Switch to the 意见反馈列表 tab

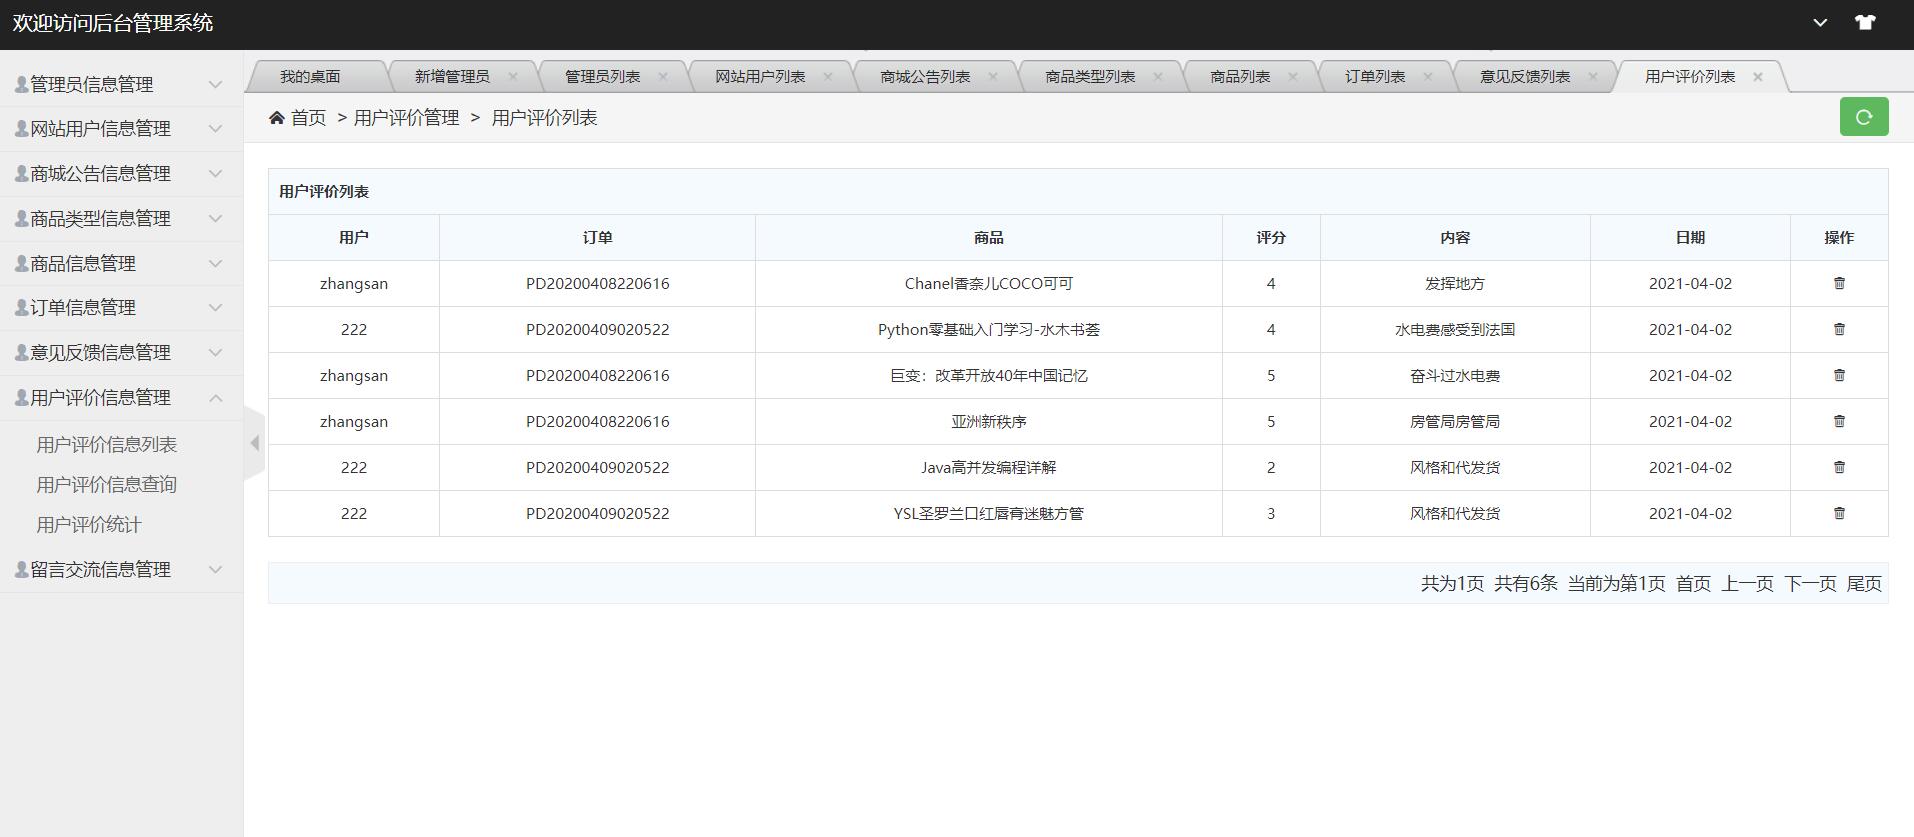tap(1525, 76)
